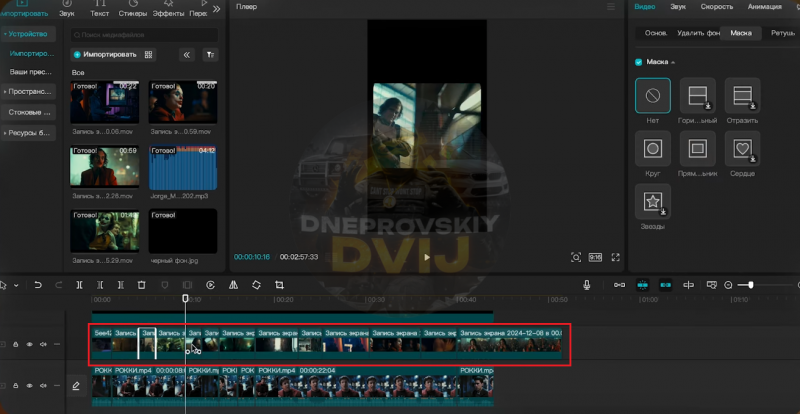The height and width of the screenshot is (414, 800).
Task: Mute the Запись экрана track audio
Action: click(43, 345)
